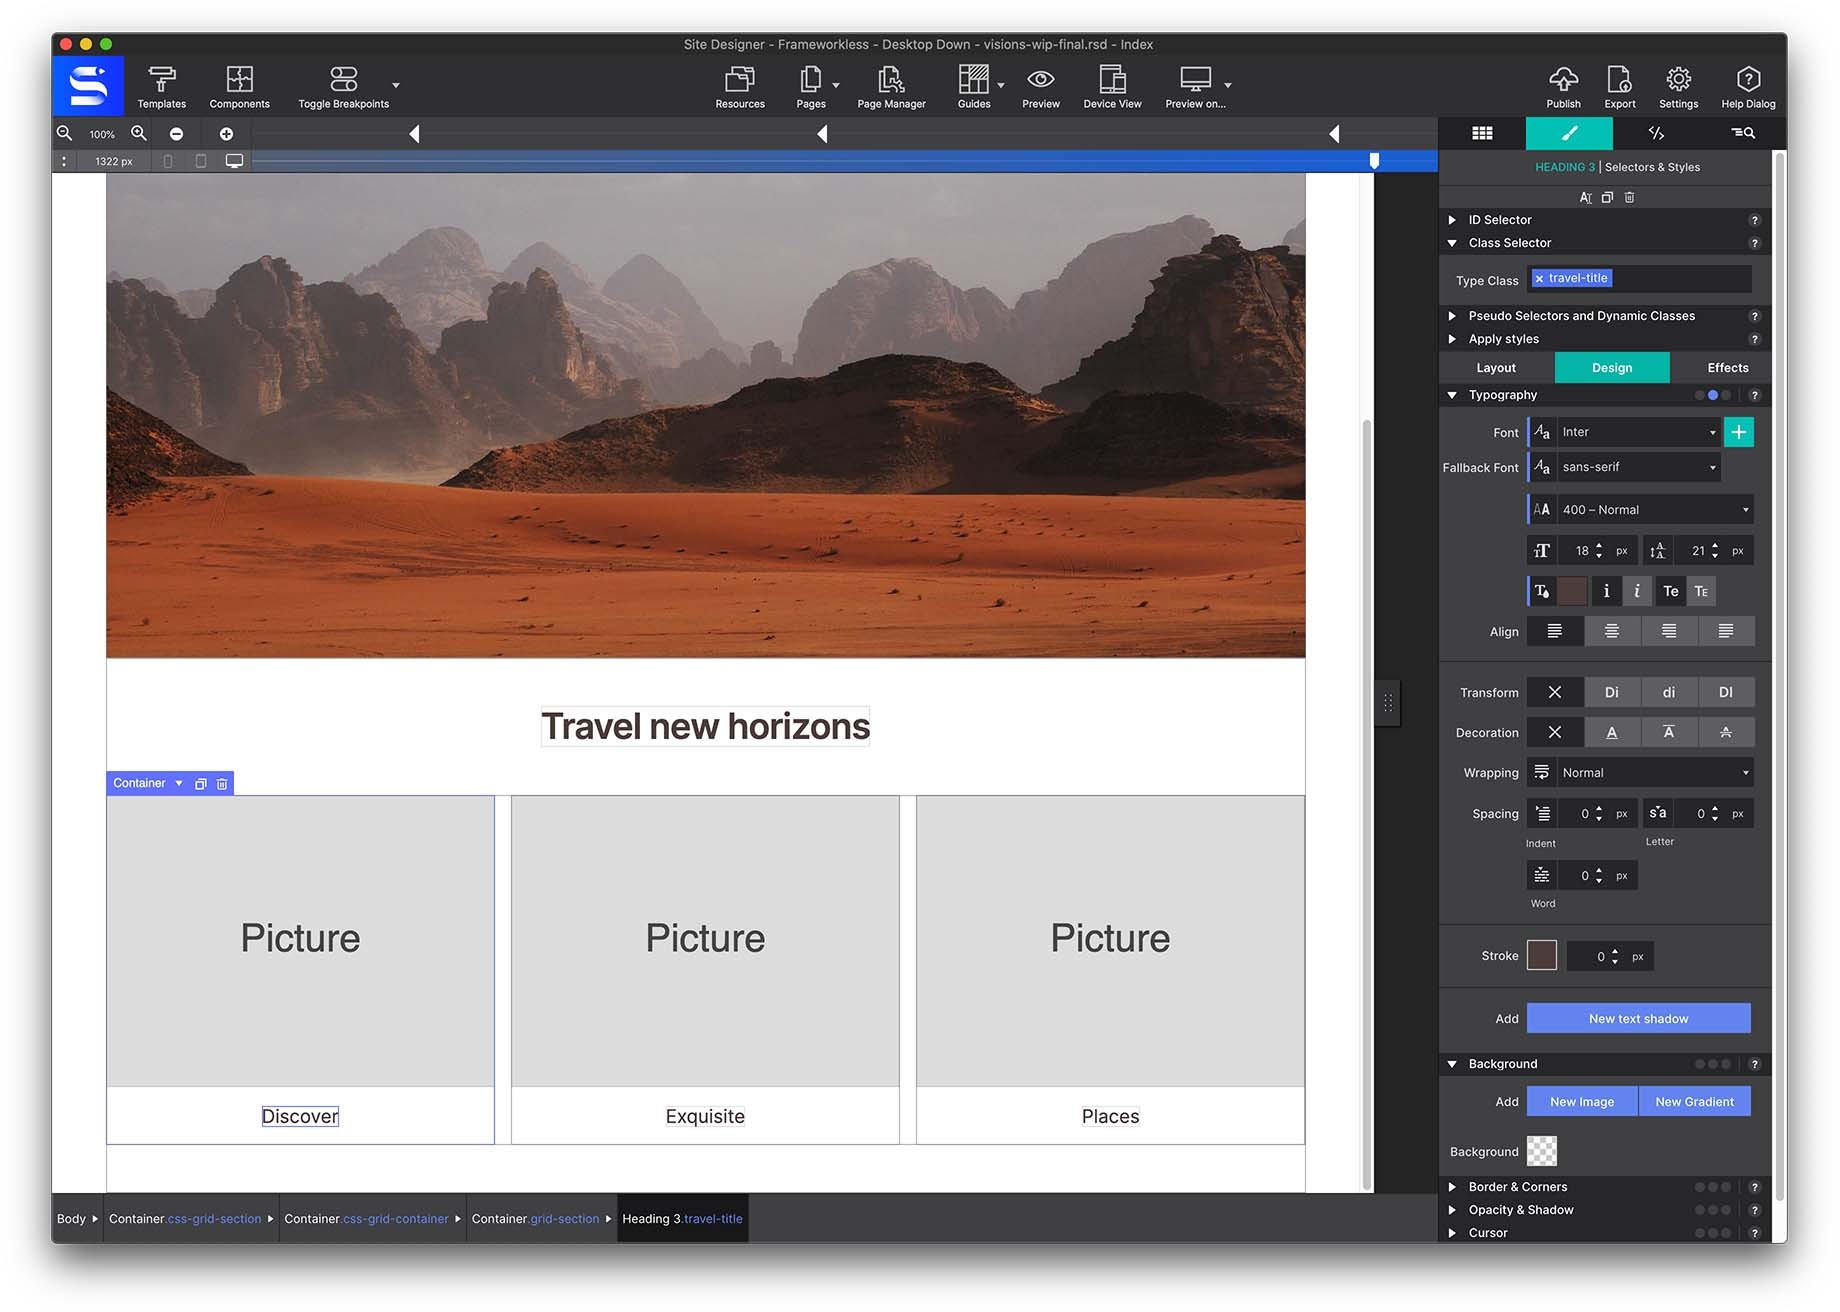The height and width of the screenshot is (1312, 1840).
Task: Select the Travel new horizons heading
Action: [x=706, y=726]
